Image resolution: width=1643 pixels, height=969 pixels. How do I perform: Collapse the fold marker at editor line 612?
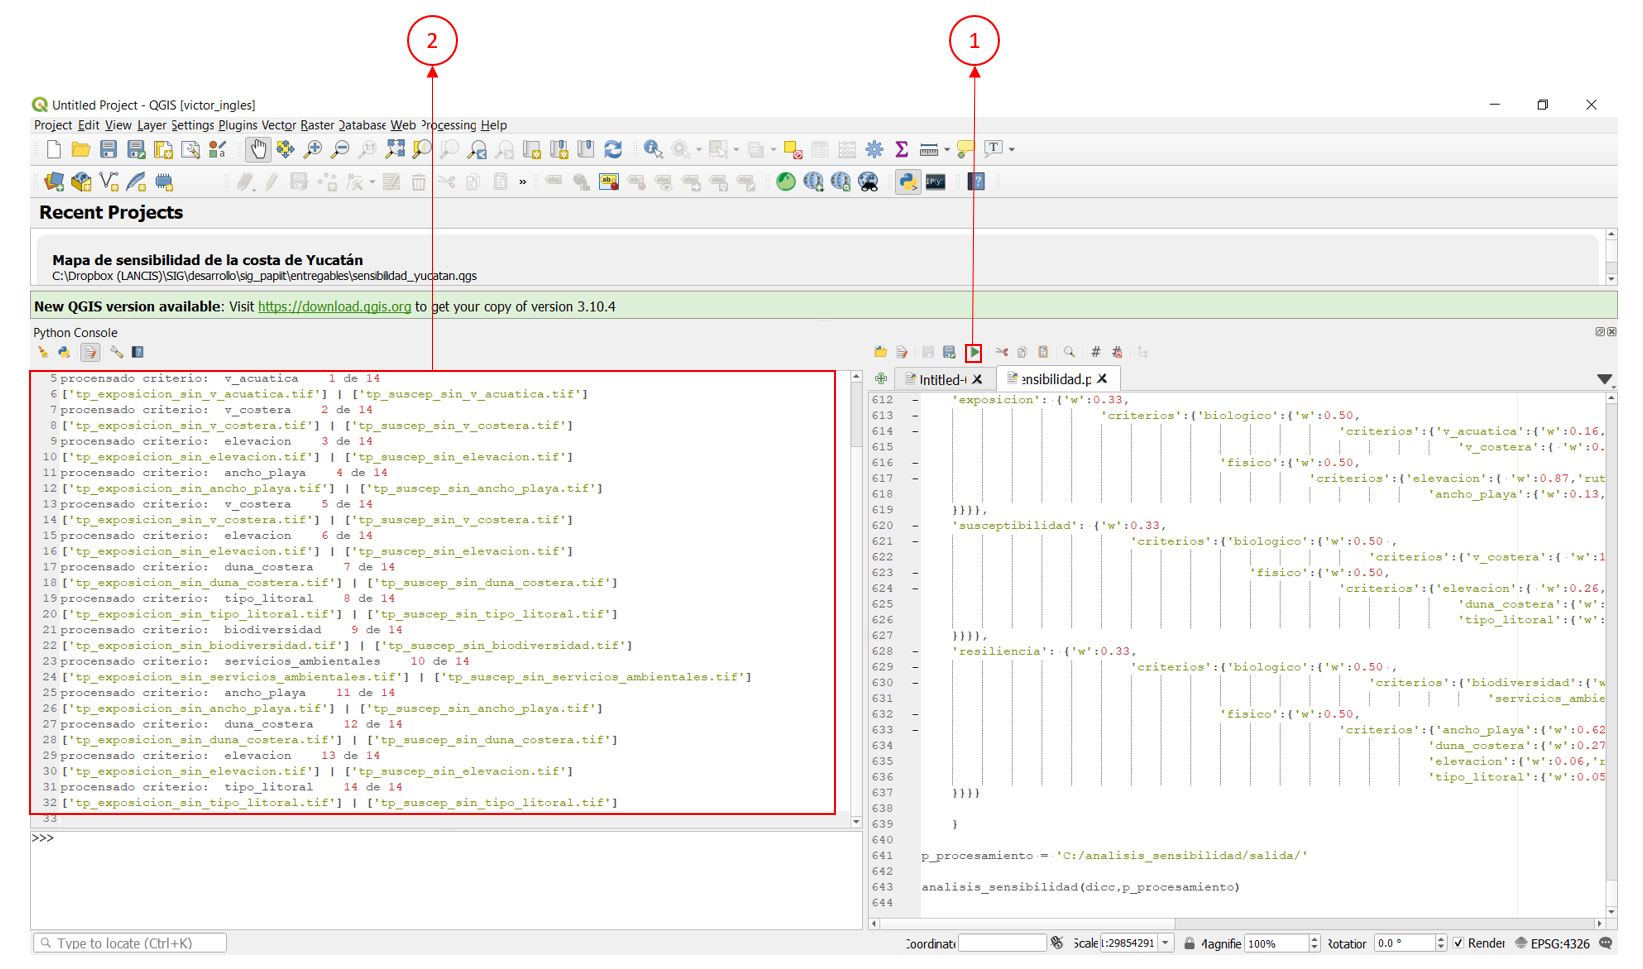915,400
